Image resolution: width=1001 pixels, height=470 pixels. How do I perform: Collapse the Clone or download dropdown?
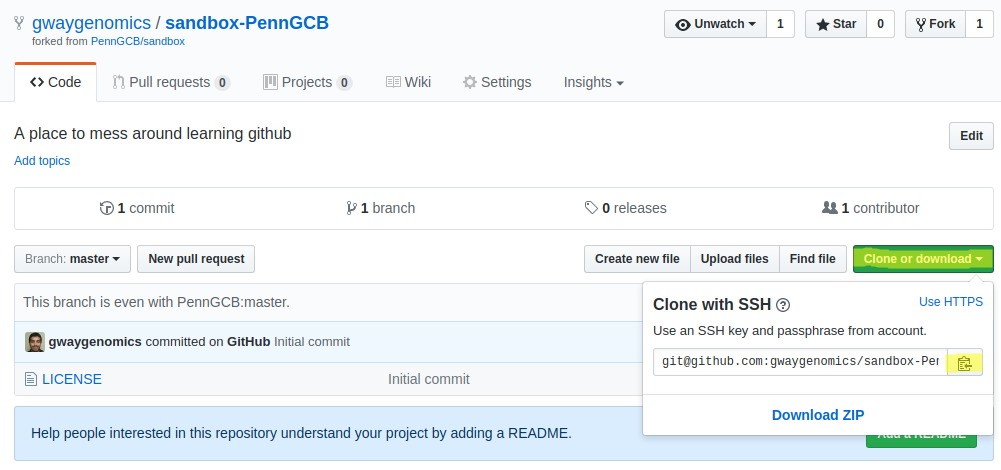coord(922,259)
